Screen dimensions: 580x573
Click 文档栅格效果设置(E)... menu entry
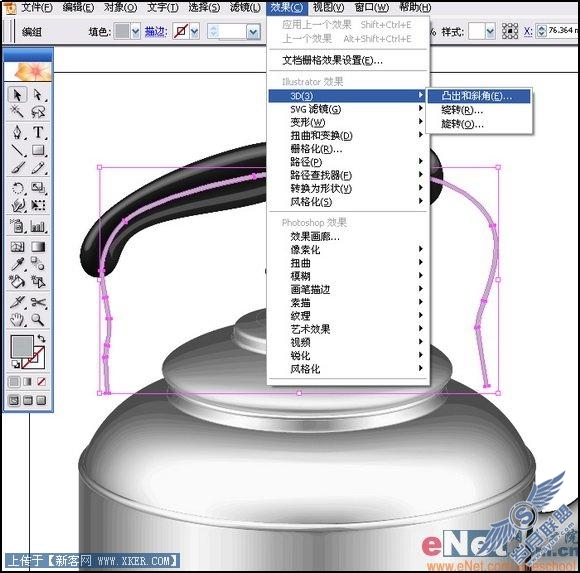(348, 60)
